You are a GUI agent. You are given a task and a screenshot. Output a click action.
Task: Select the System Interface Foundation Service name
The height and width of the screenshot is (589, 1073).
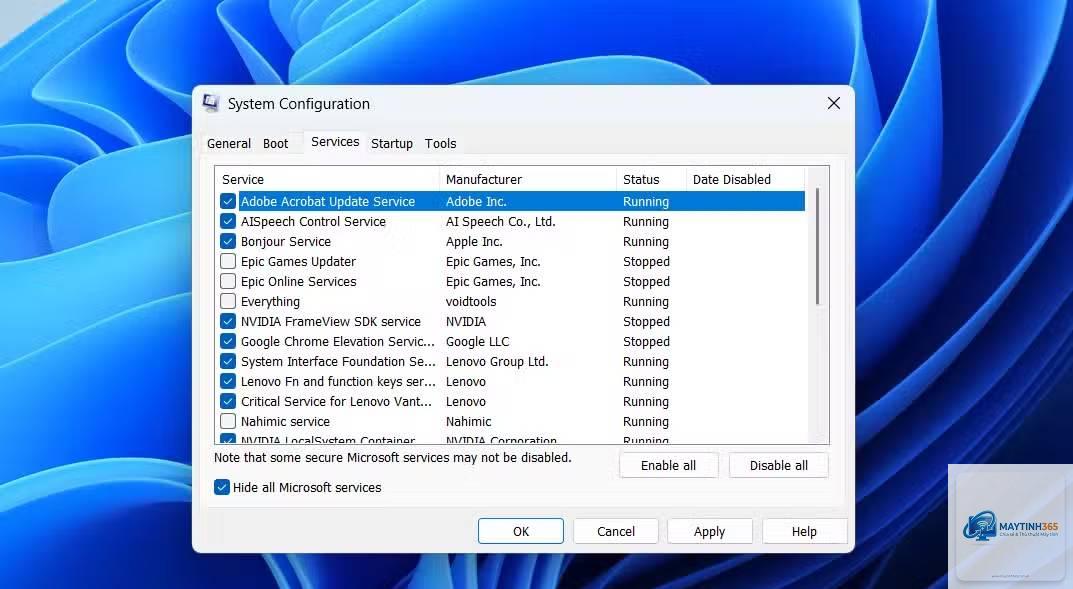click(338, 361)
